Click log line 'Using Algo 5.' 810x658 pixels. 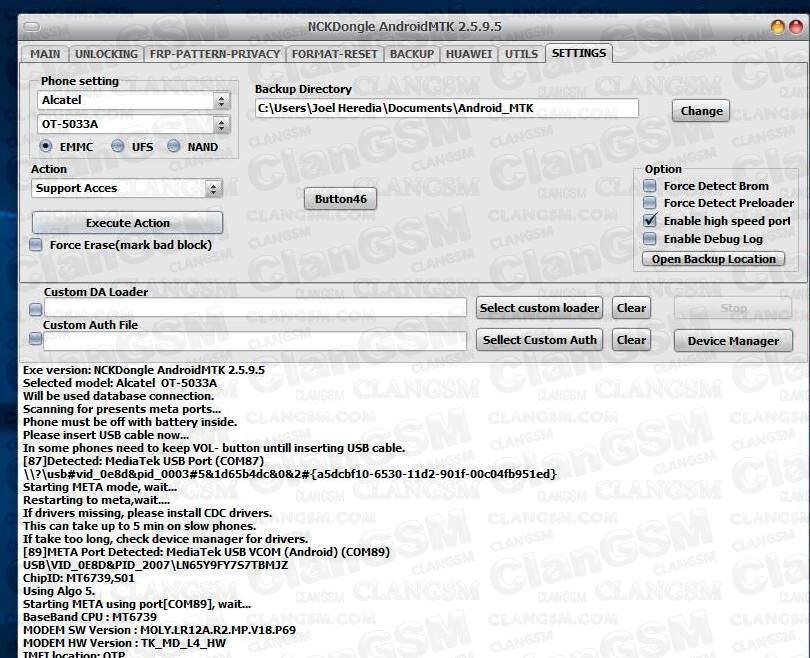[59, 591]
